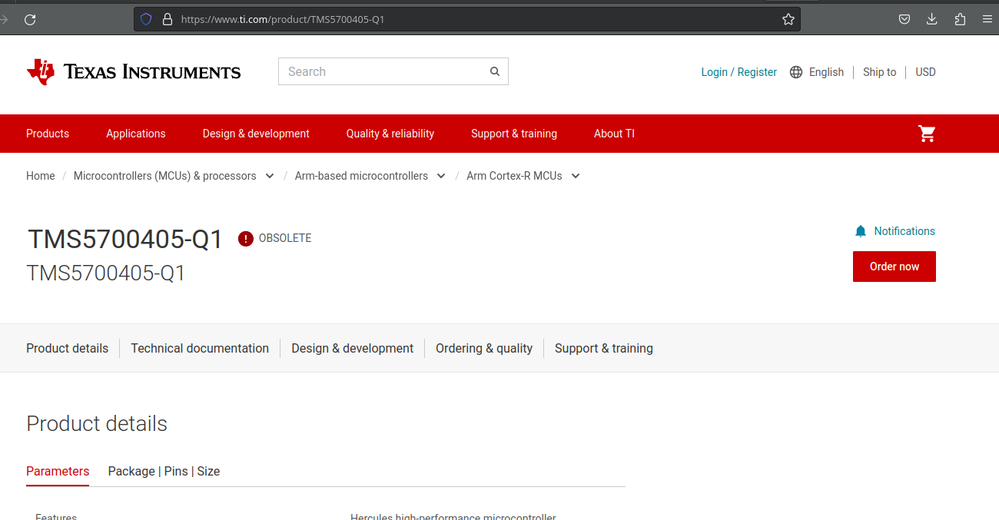Open the Firefox hamburger menu
The width and height of the screenshot is (999, 520).
tap(987, 19)
